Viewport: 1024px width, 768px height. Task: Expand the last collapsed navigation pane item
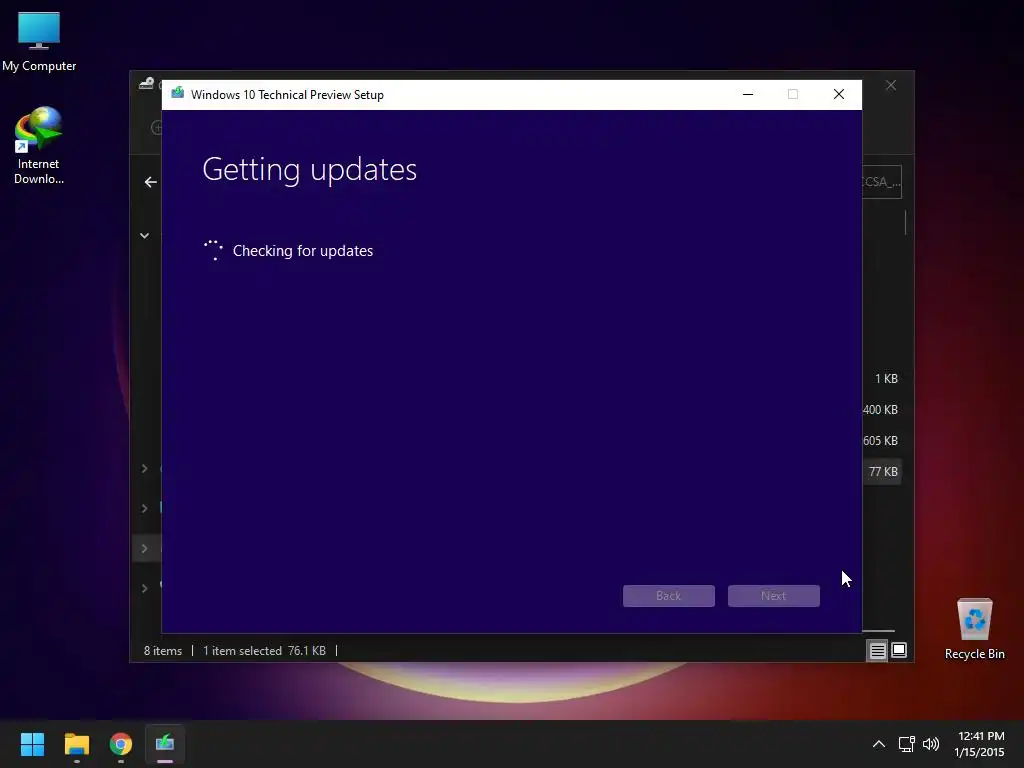pos(144,588)
